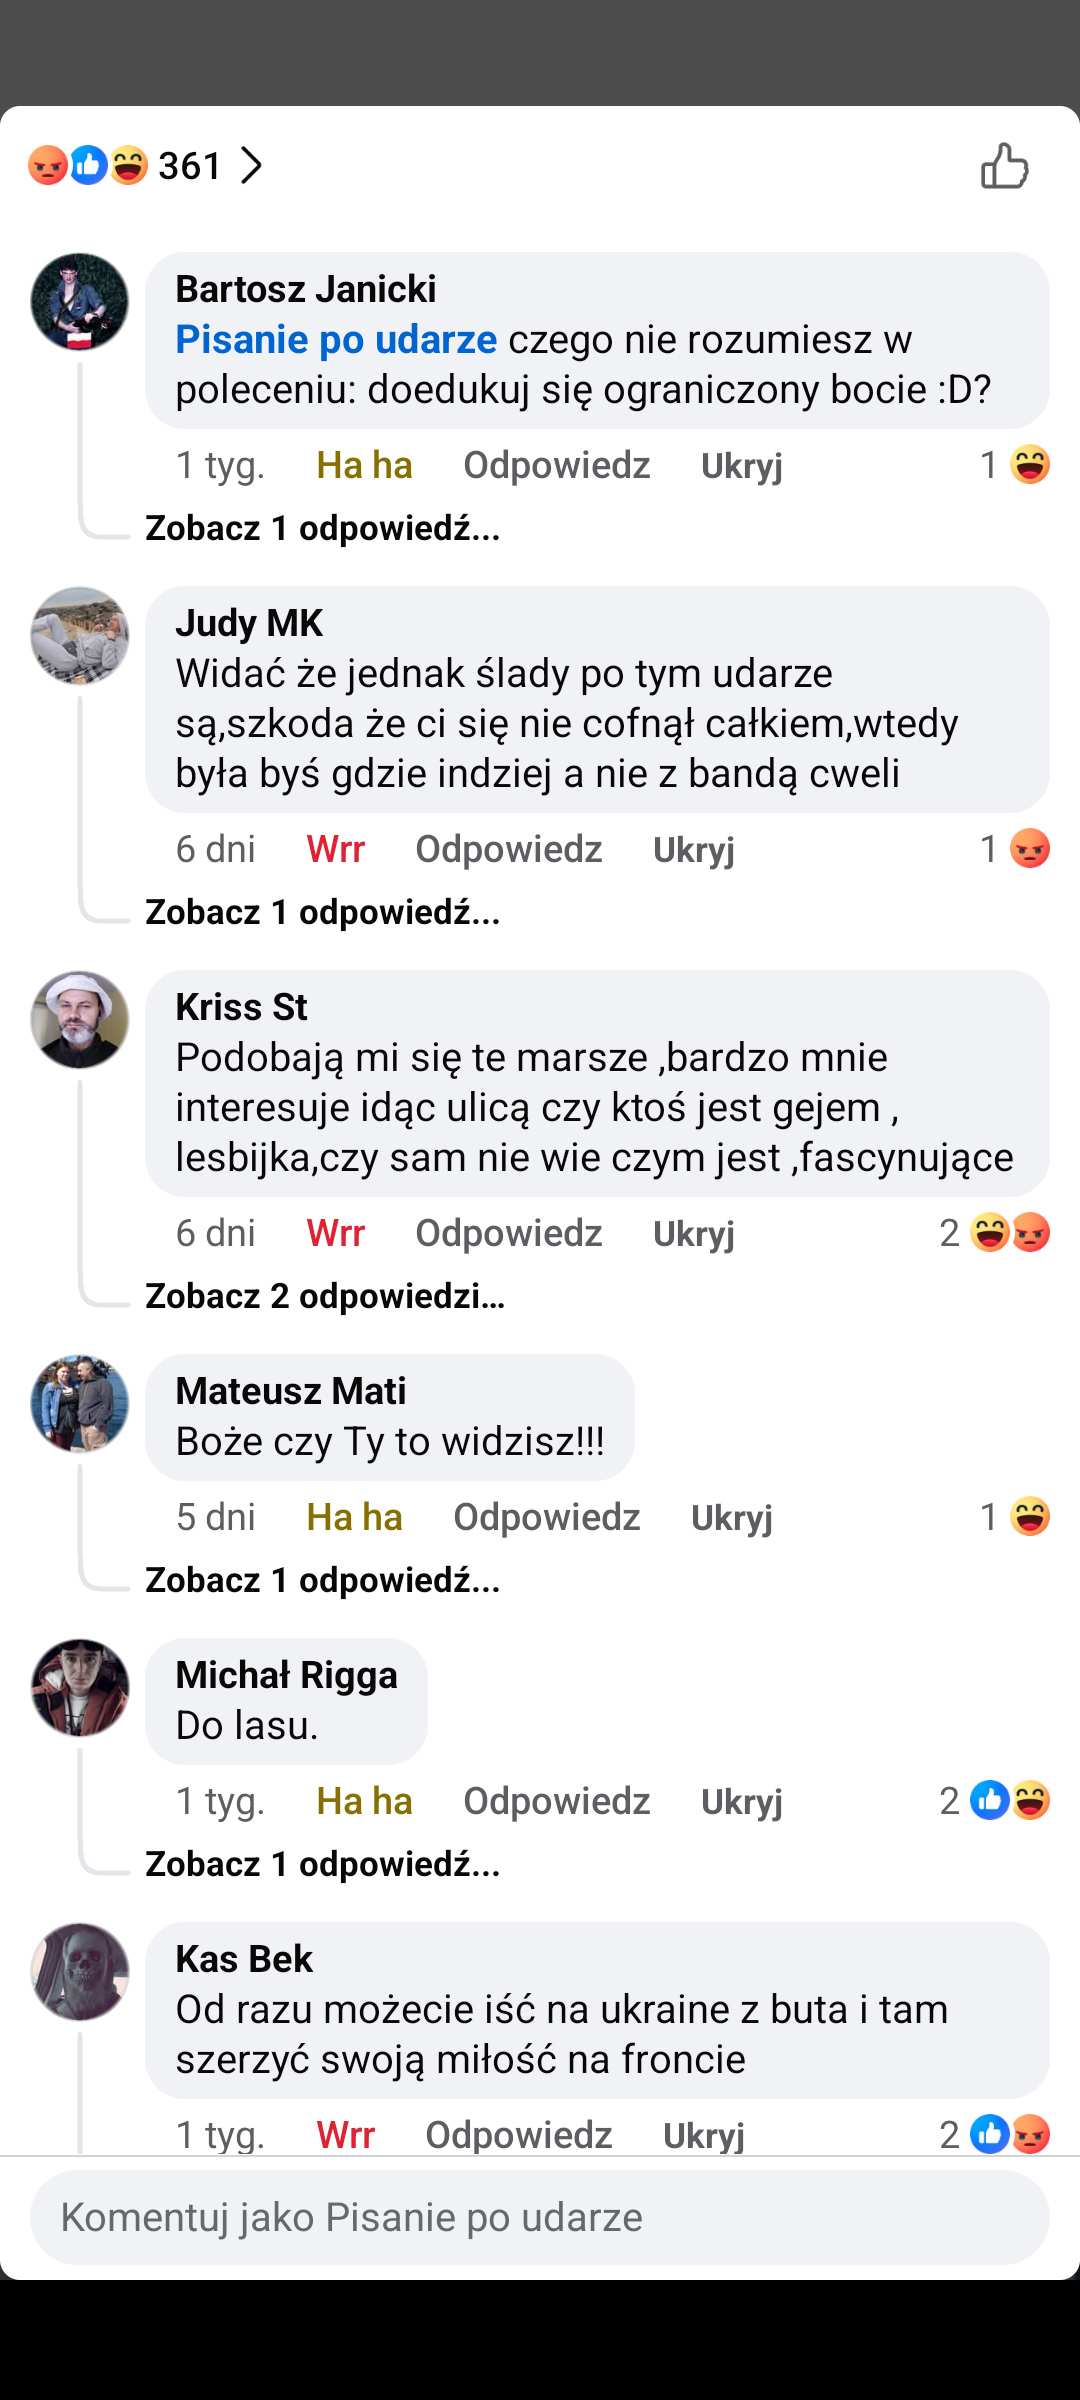Image resolution: width=1080 pixels, height=2400 pixels.
Task: Open the haha reaction icon on Bartosz Janicki's comment
Action: [1029, 465]
